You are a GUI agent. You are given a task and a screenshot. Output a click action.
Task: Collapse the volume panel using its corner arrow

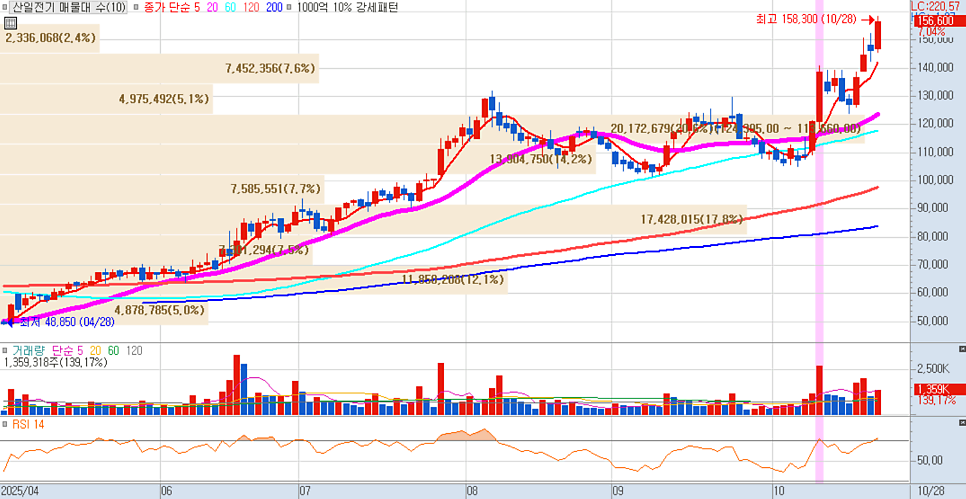(x=962, y=348)
